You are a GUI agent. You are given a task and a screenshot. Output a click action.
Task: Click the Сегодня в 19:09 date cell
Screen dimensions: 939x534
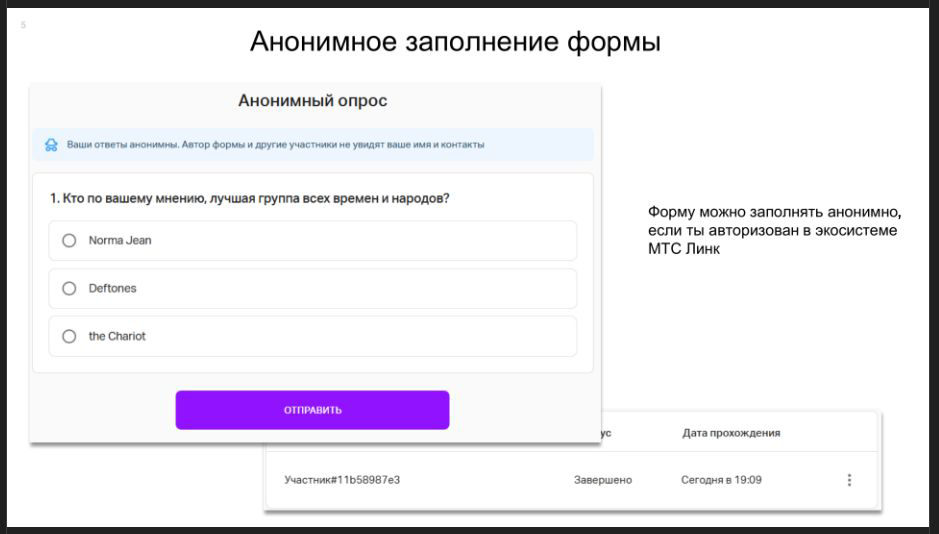click(x=721, y=480)
